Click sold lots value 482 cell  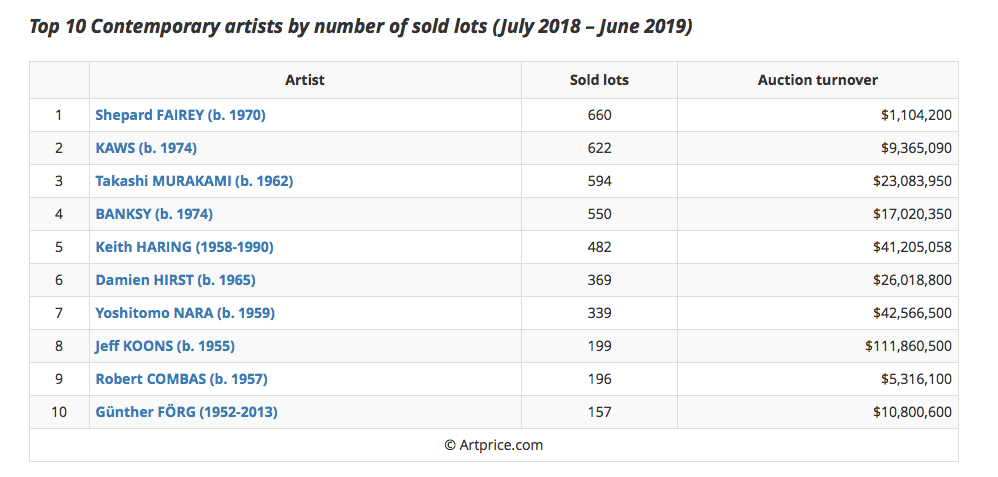(x=599, y=247)
